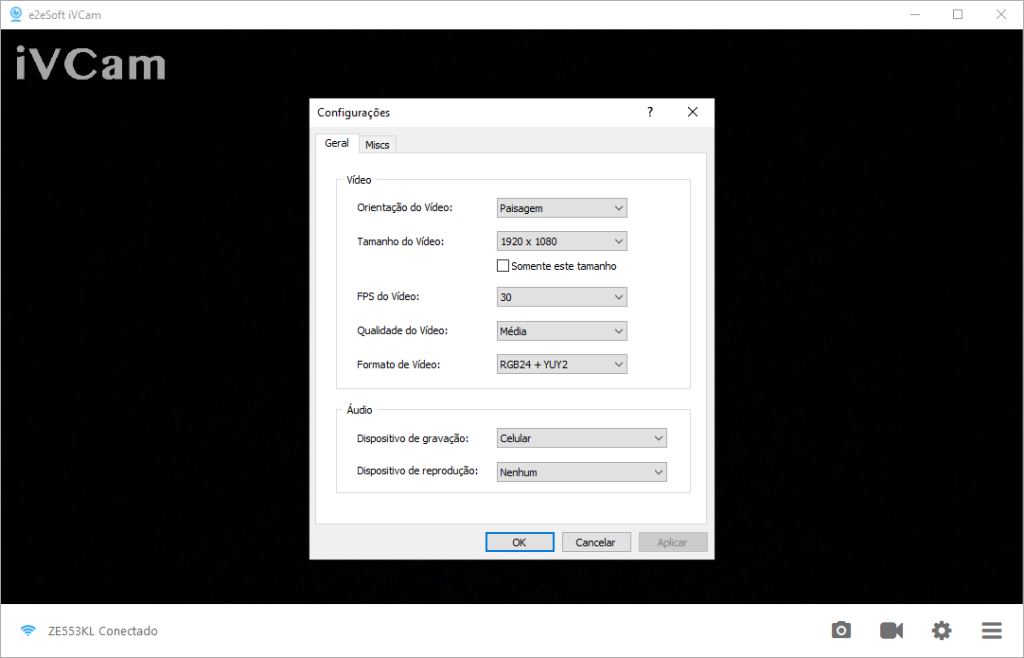Image resolution: width=1024 pixels, height=658 pixels.
Task: Open the hamburger menu icon
Action: point(991,630)
